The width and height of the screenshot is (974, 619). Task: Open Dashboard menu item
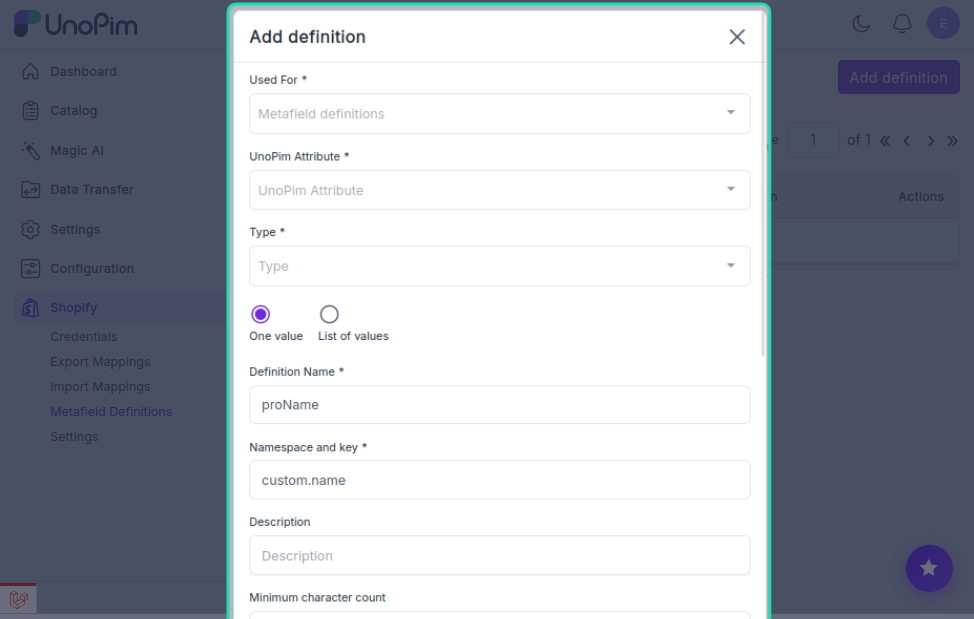tap(83, 71)
